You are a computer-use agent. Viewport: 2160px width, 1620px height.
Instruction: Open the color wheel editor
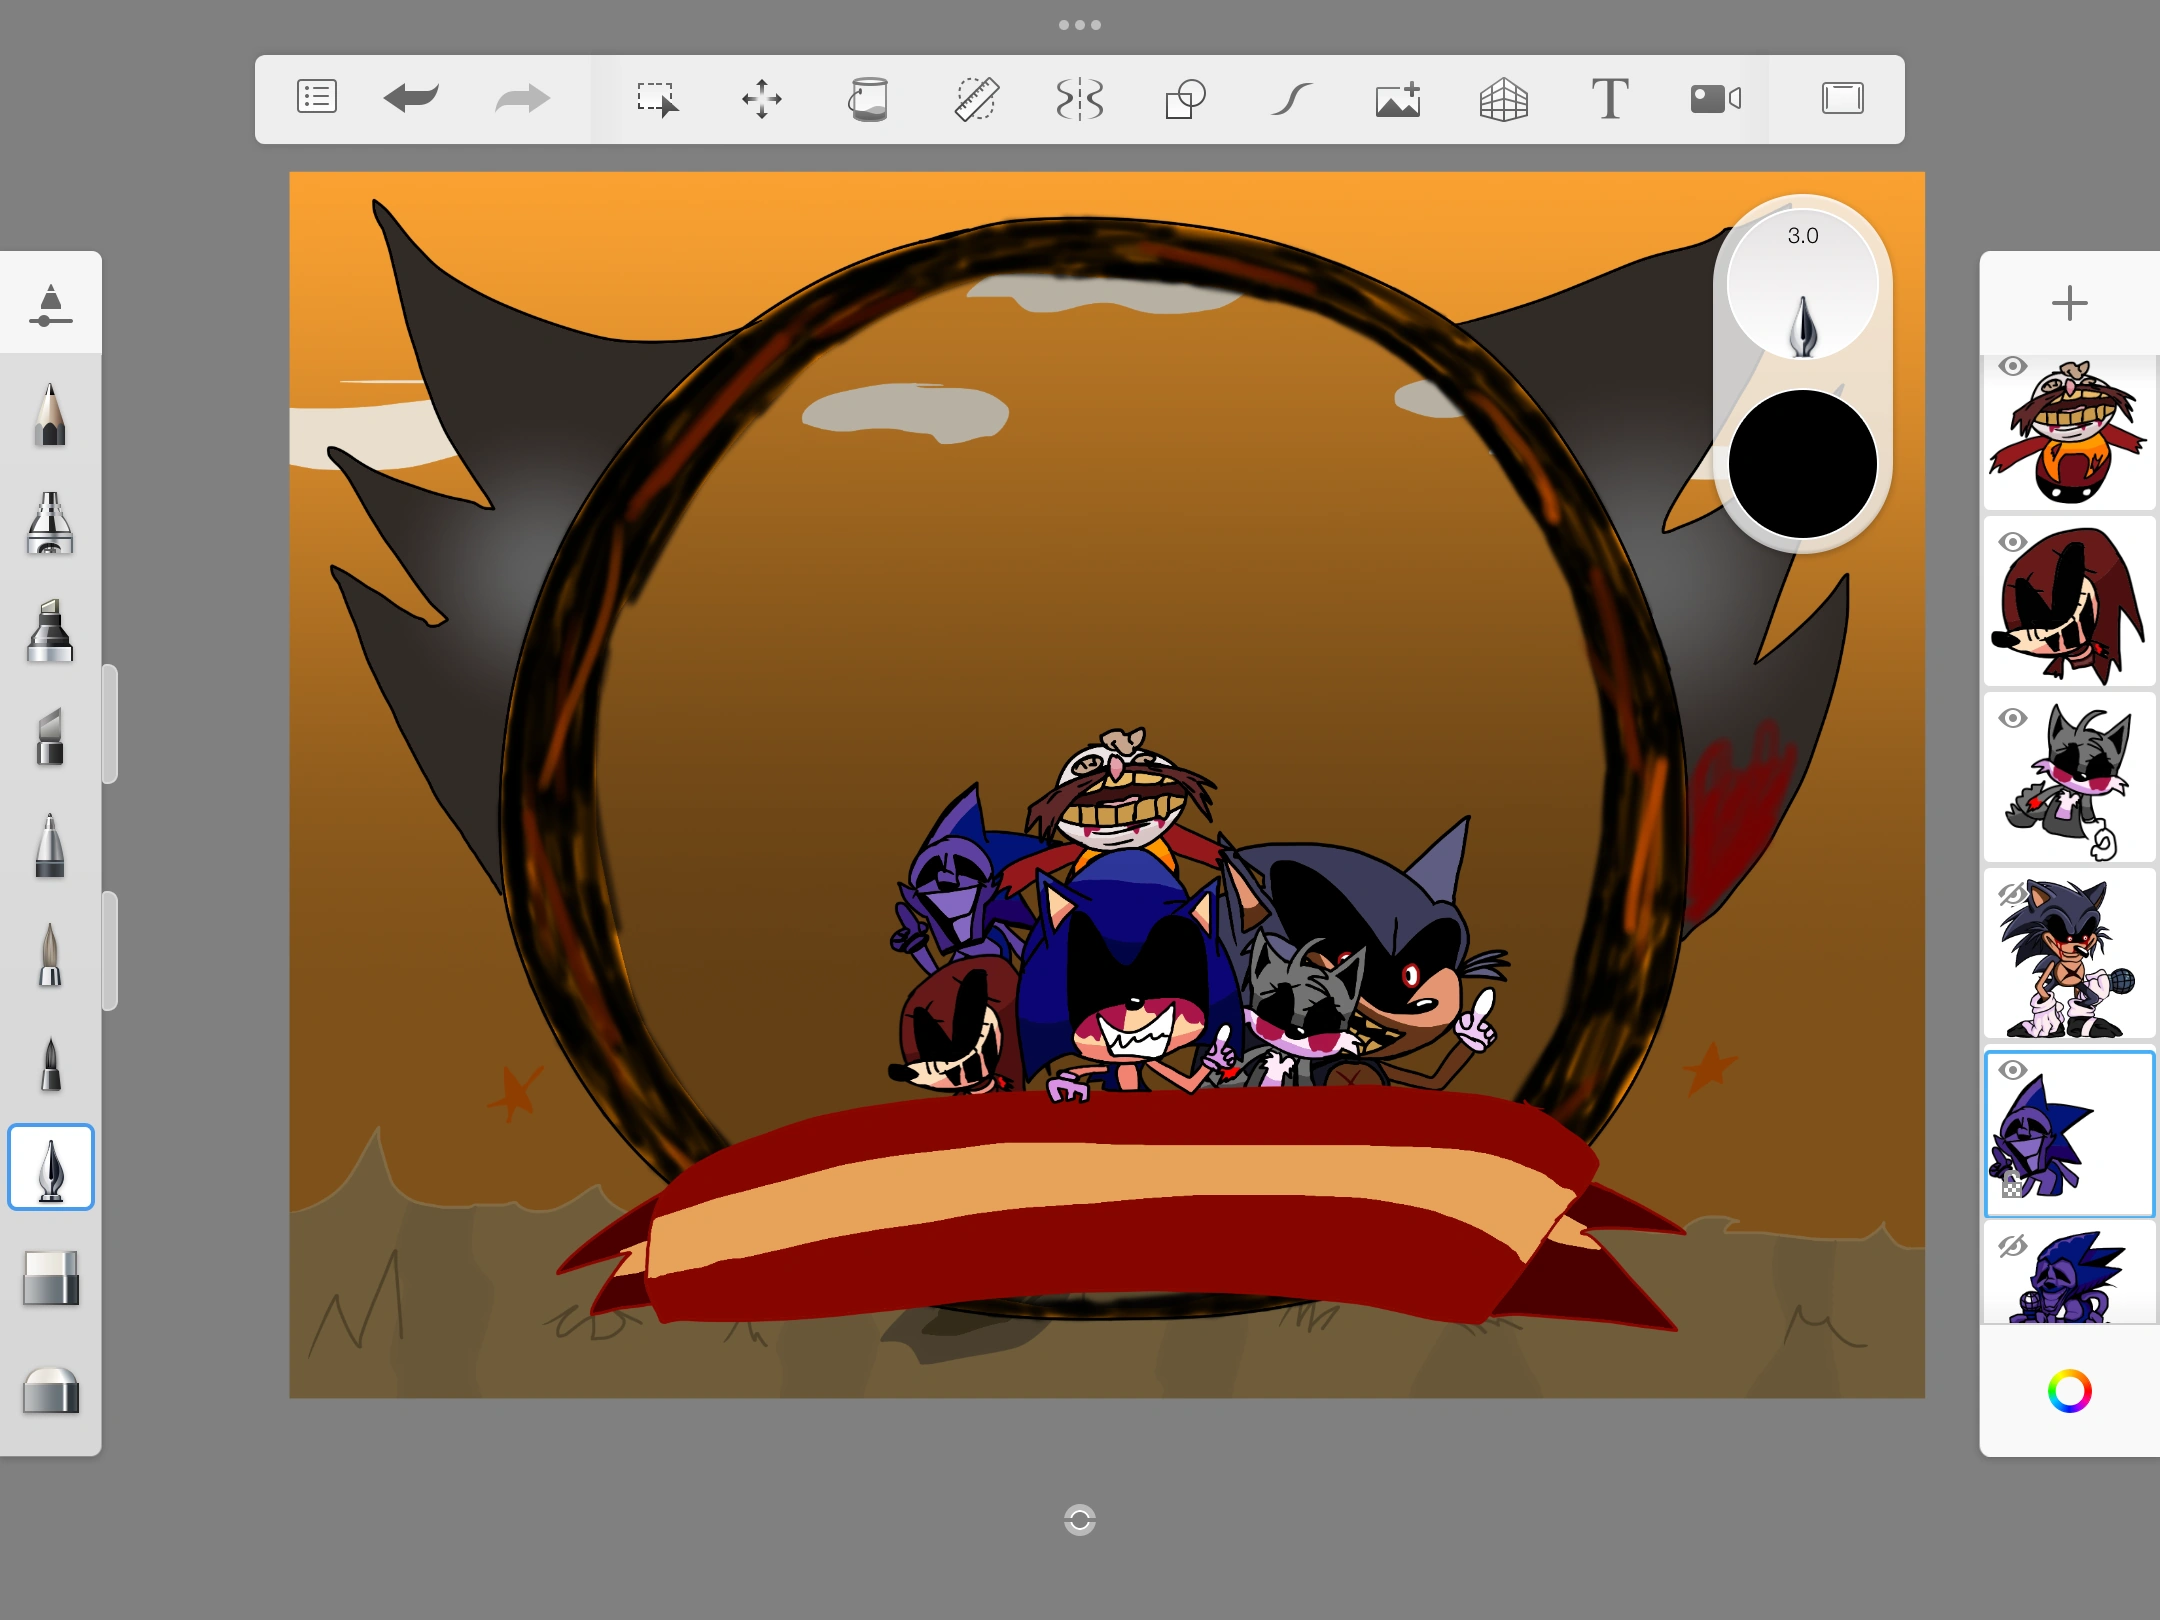pyautogui.click(x=2069, y=1391)
